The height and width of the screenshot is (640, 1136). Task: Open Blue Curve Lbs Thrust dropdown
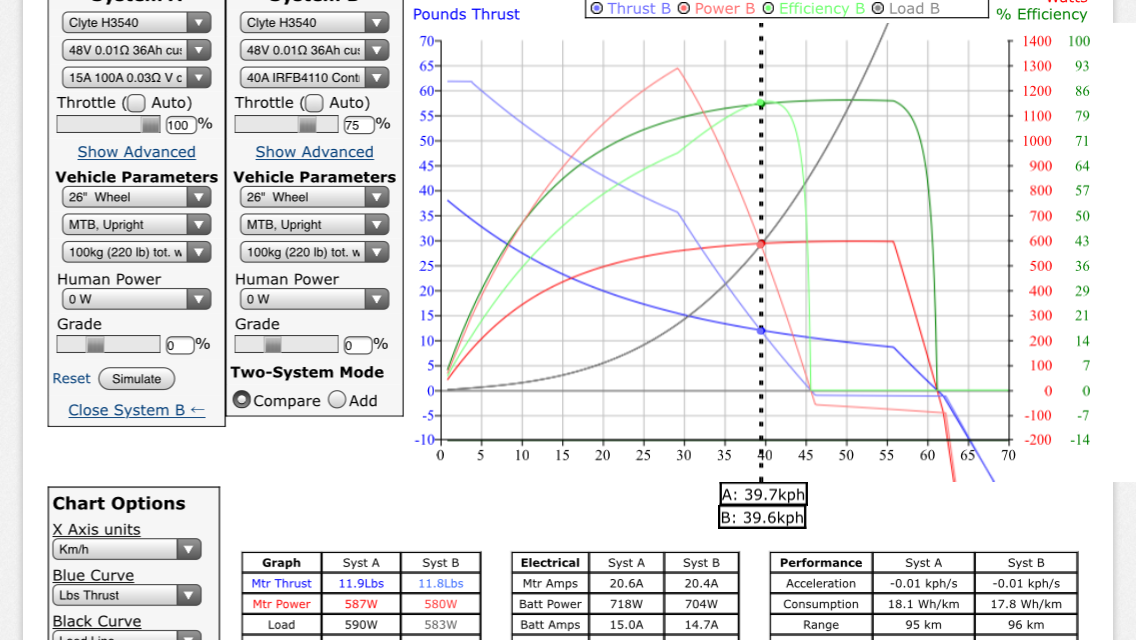coord(127,595)
